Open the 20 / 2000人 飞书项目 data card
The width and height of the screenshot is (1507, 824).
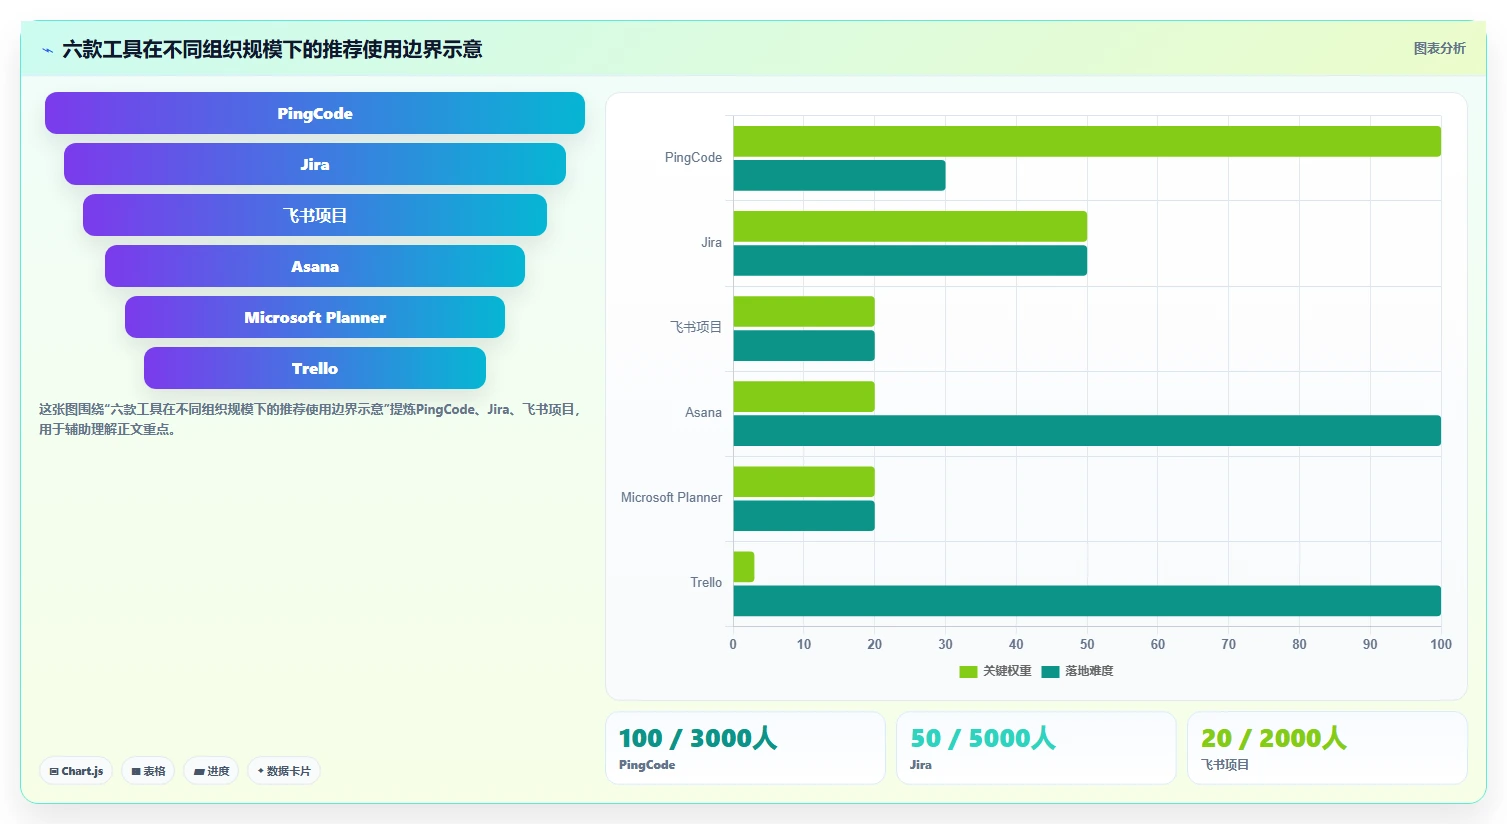tap(1327, 748)
